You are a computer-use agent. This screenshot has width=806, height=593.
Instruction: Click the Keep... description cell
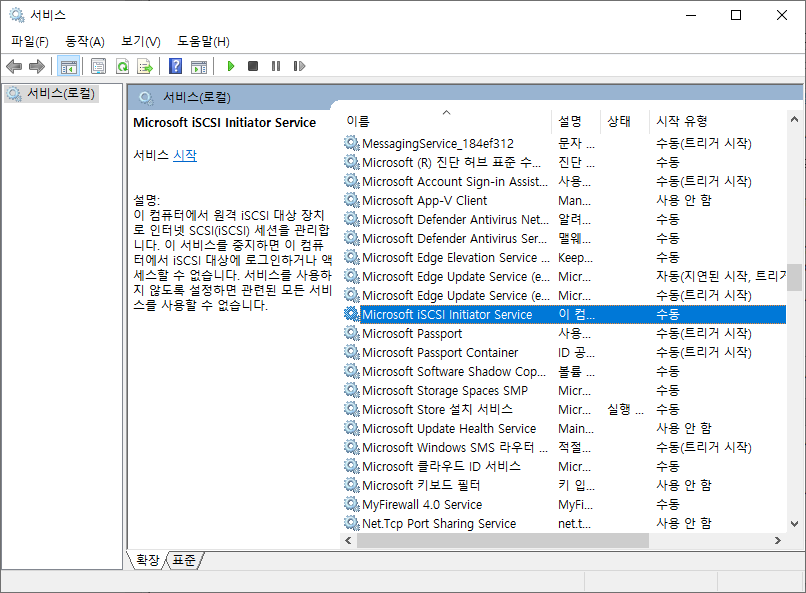pyautogui.click(x=576, y=257)
